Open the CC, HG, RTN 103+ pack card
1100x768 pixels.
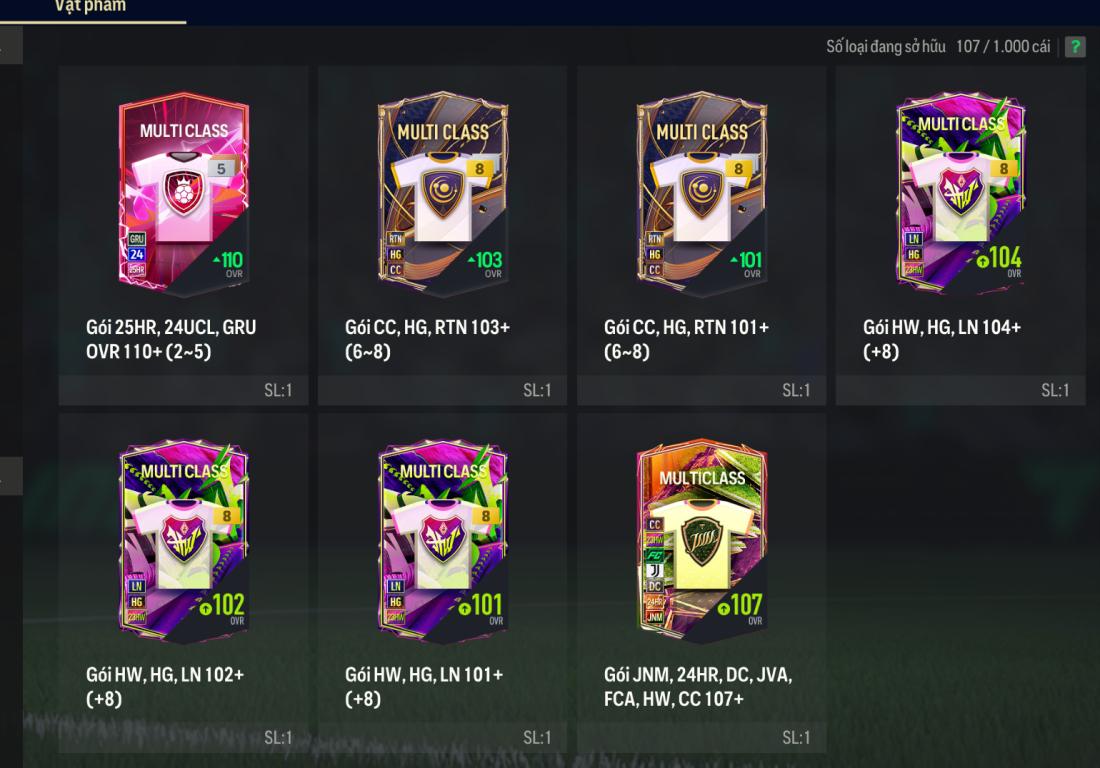[x=443, y=236]
